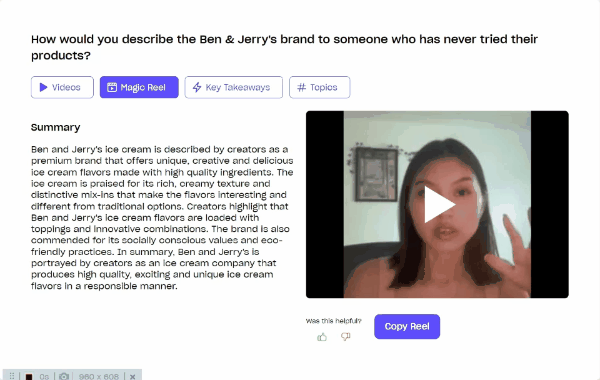Select the Topics tab
Screen dimensions: 600x380
click(x=320, y=87)
